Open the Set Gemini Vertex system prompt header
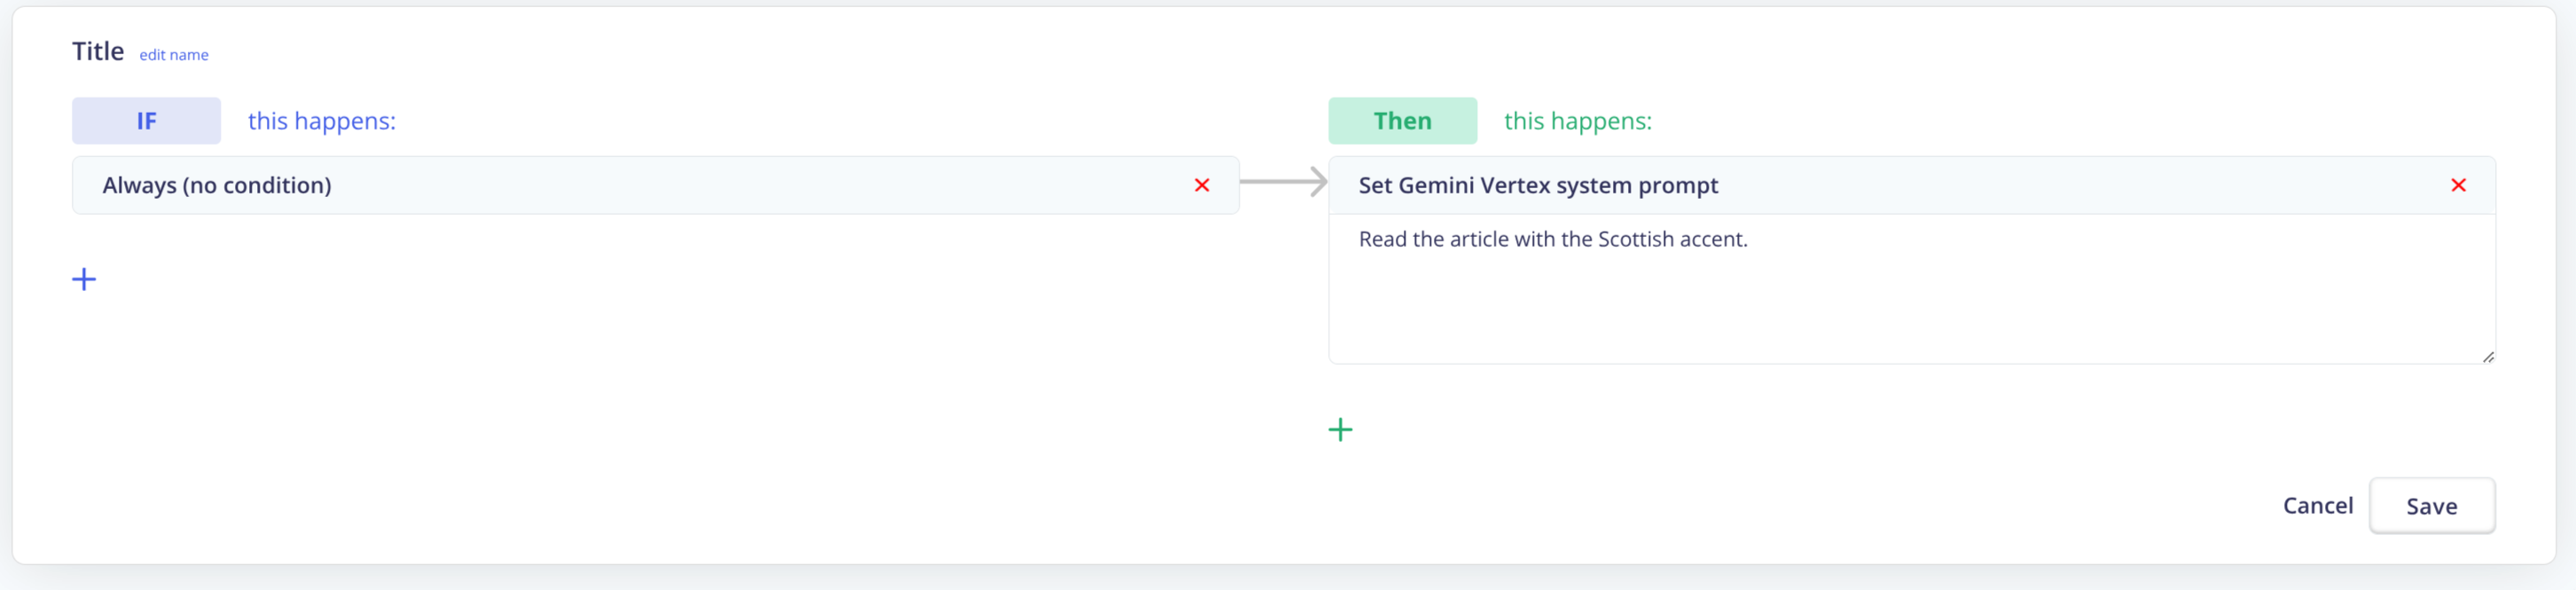Viewport: 2576px width, 590px height. coord(1537,185)
